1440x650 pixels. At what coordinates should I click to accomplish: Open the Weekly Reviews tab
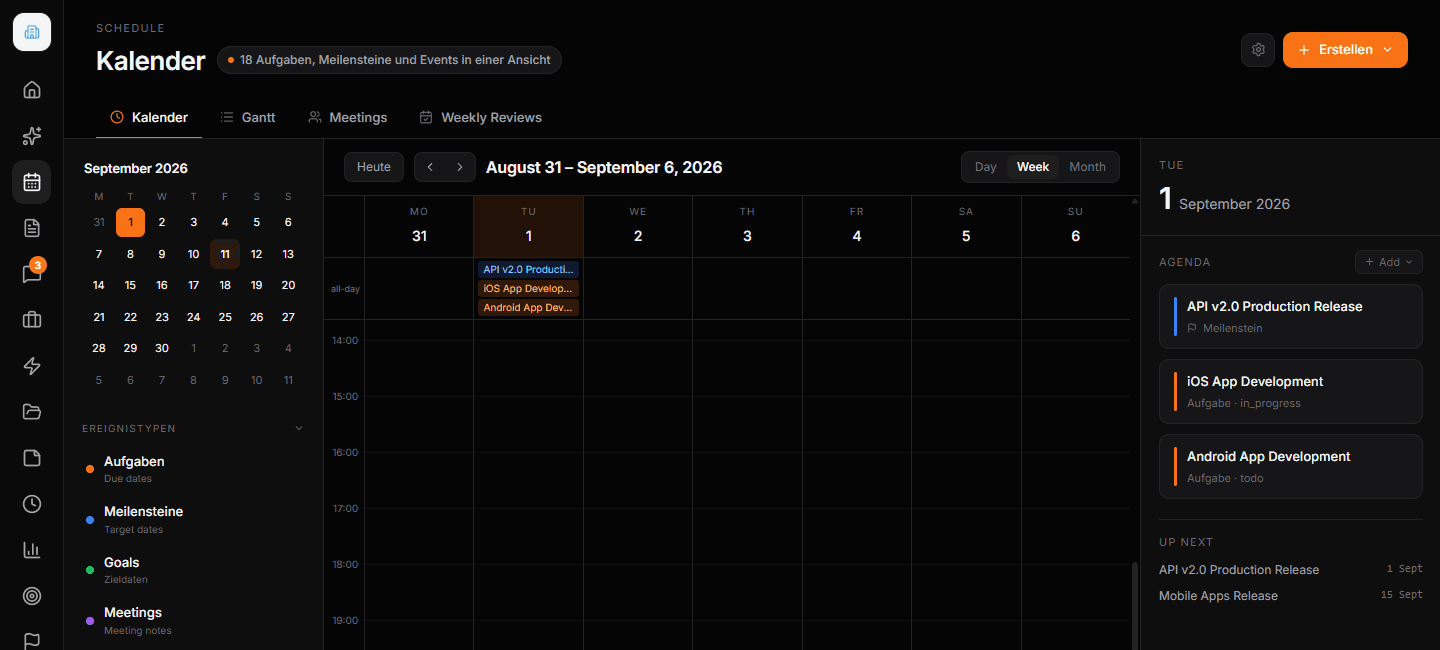(x=481, y=117)
